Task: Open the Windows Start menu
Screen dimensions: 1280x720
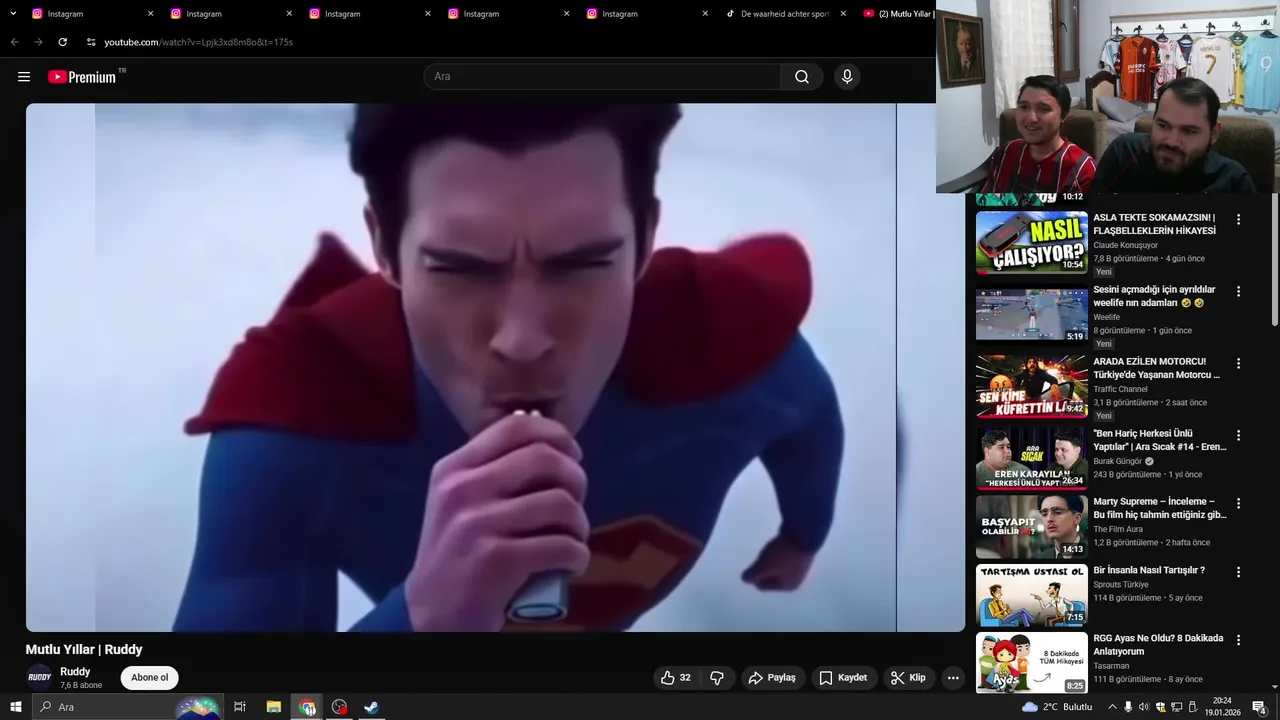Action: tap(16, 707)
